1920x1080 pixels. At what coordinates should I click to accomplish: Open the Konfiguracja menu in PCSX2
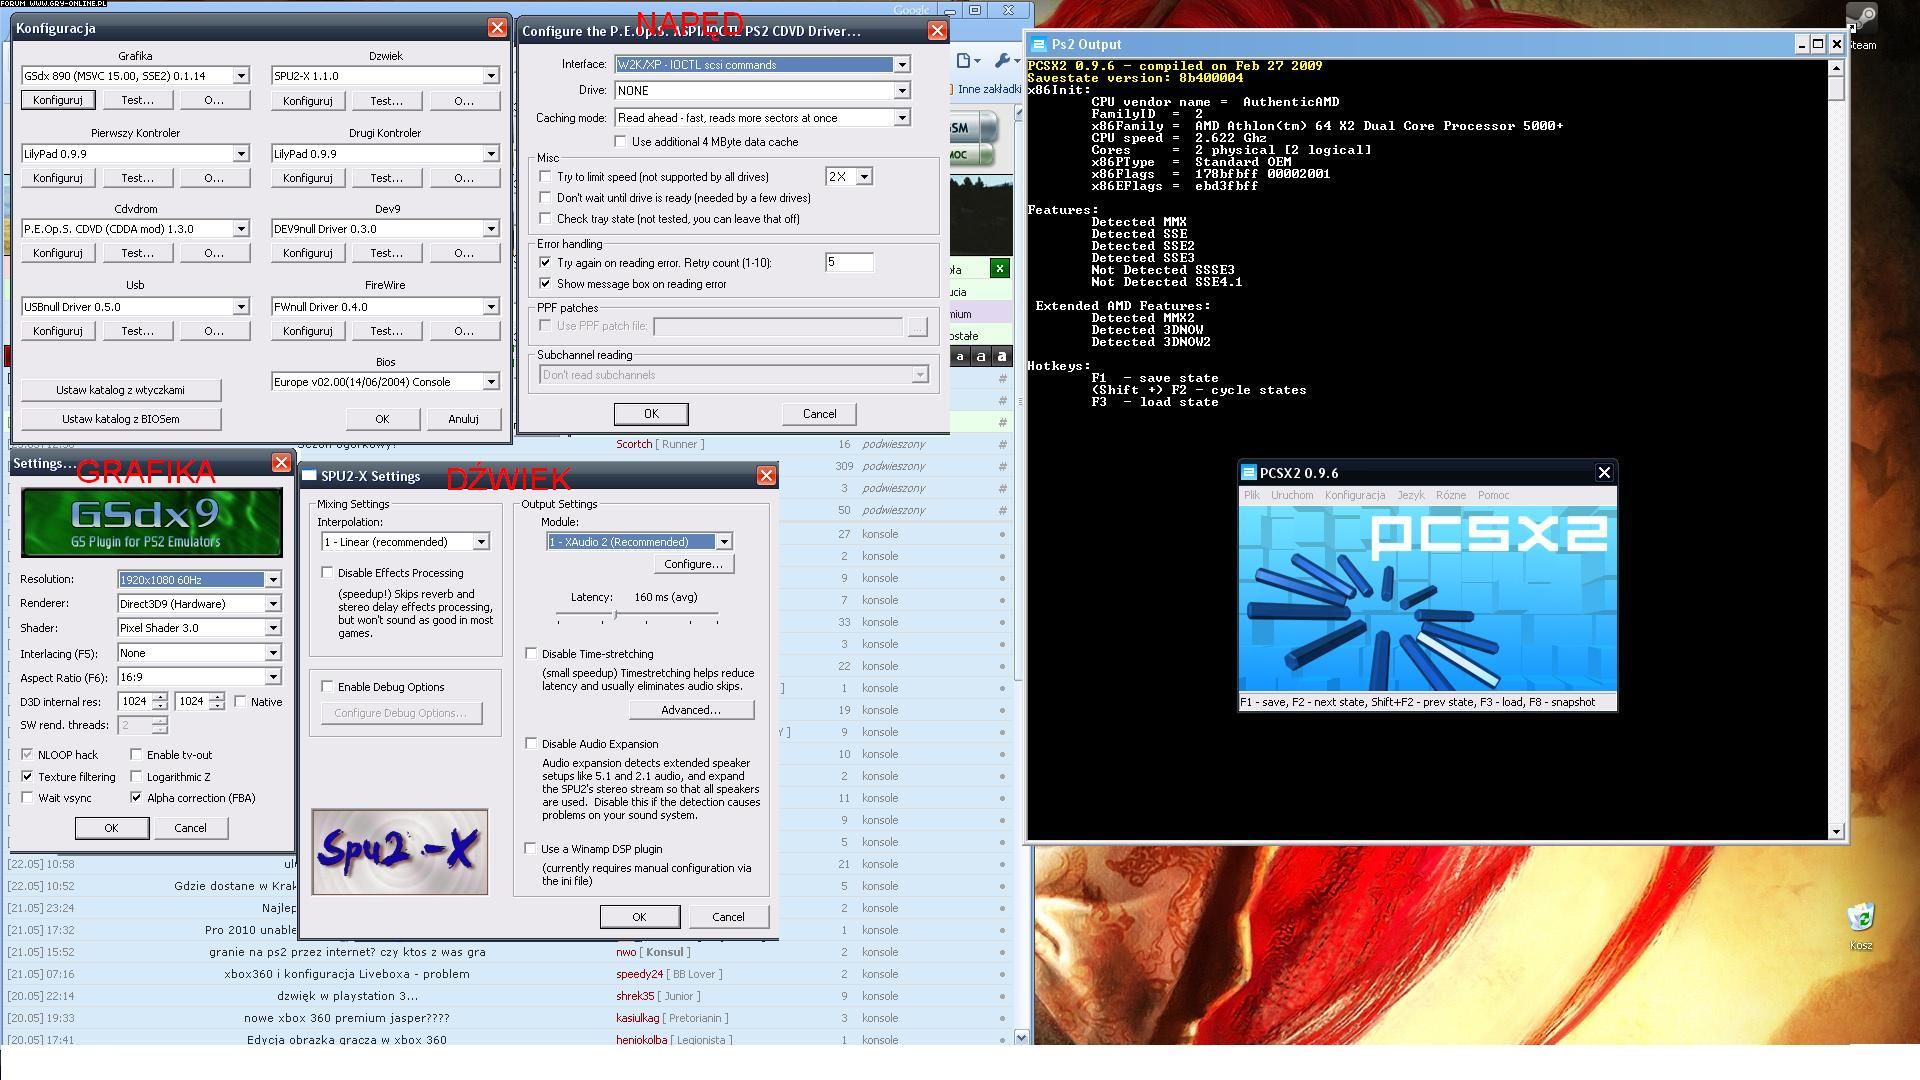tap(1355, 495)
